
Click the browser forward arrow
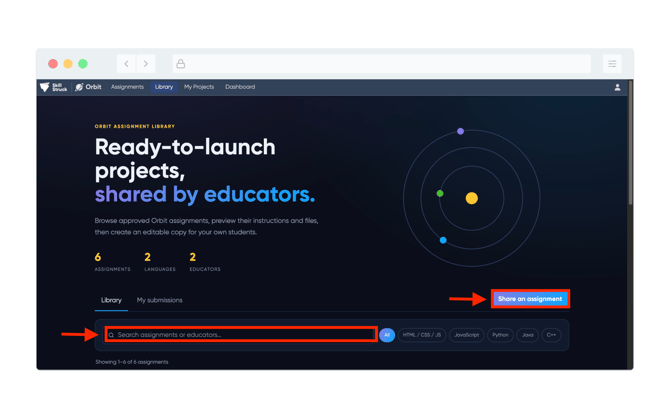pos(146,64)
